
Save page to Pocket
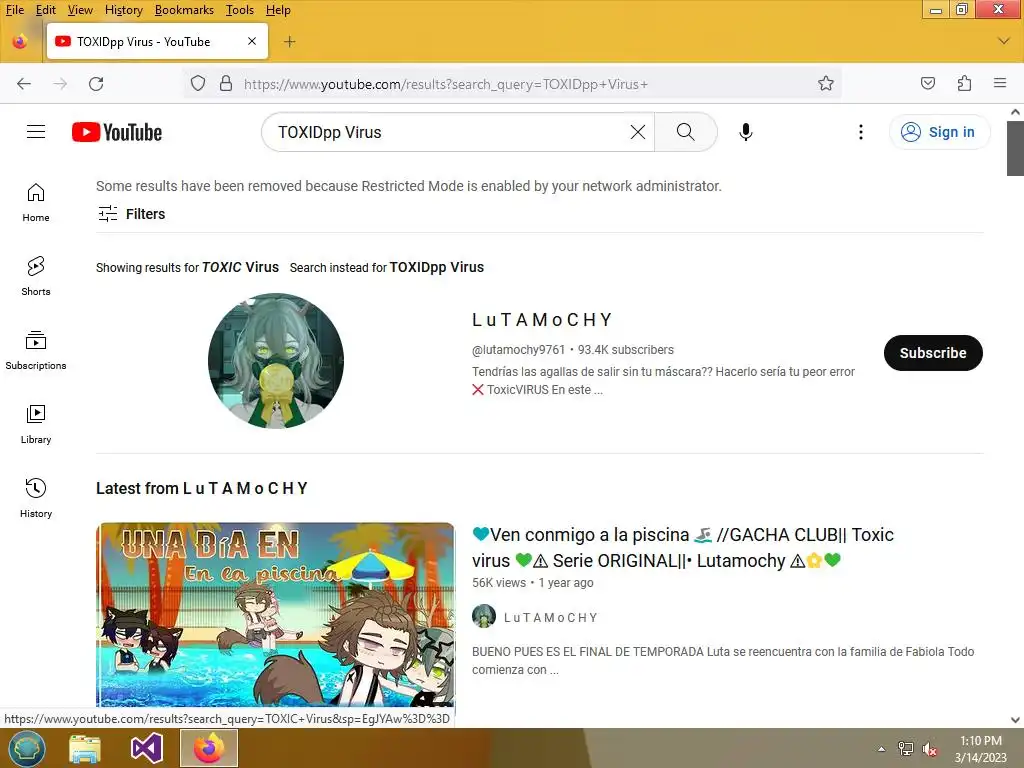pyautogui.click(x=927, y=83)
